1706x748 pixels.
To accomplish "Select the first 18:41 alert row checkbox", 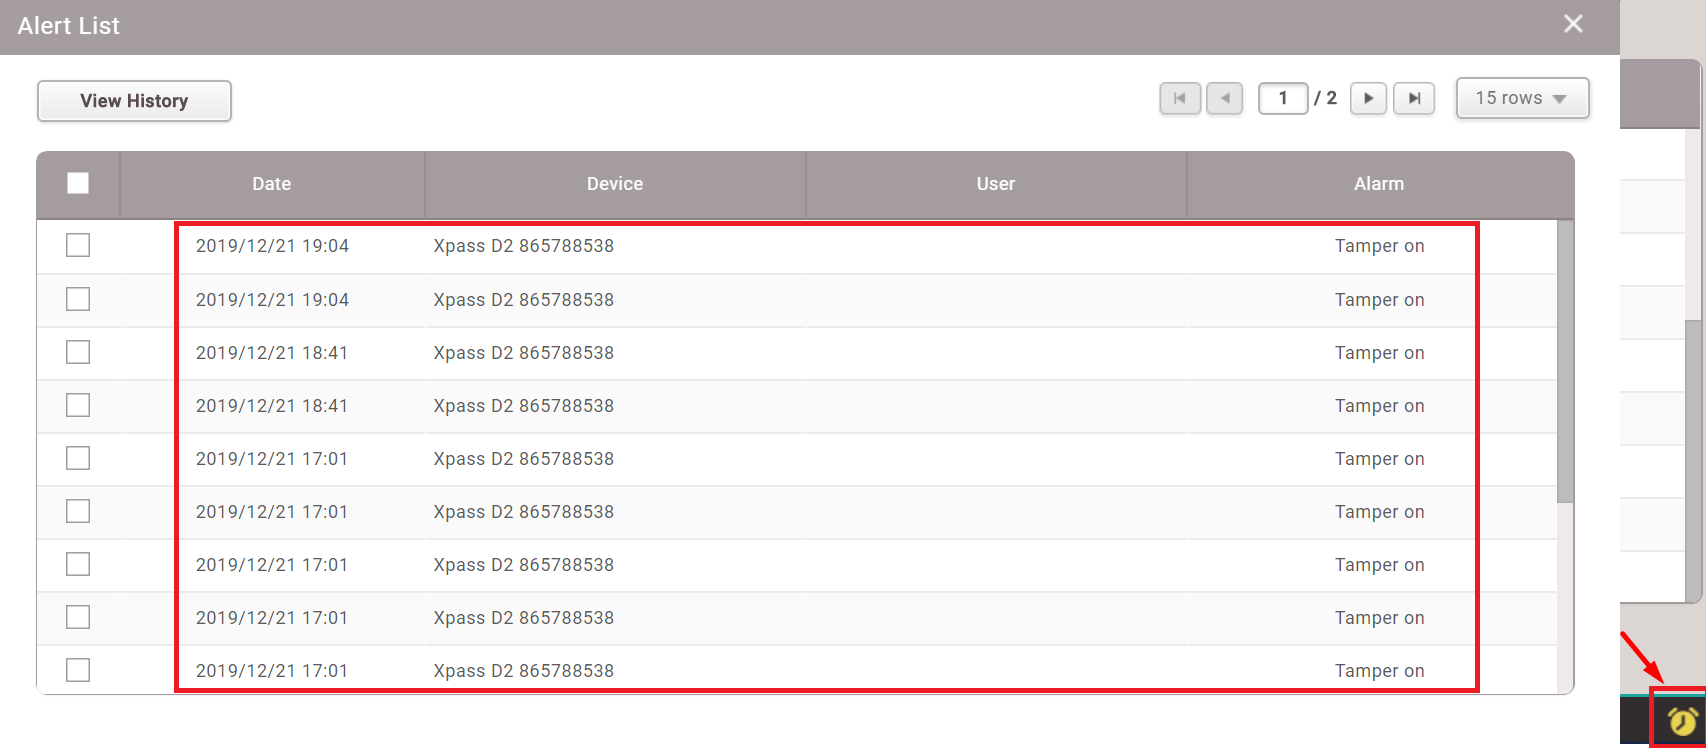I will click(78, 352).
